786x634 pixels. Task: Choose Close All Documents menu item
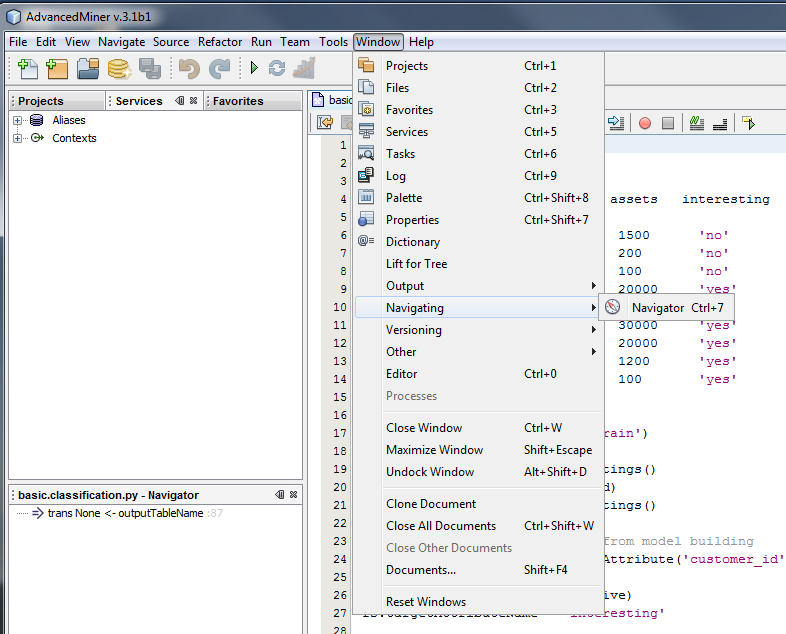[479, 526]
